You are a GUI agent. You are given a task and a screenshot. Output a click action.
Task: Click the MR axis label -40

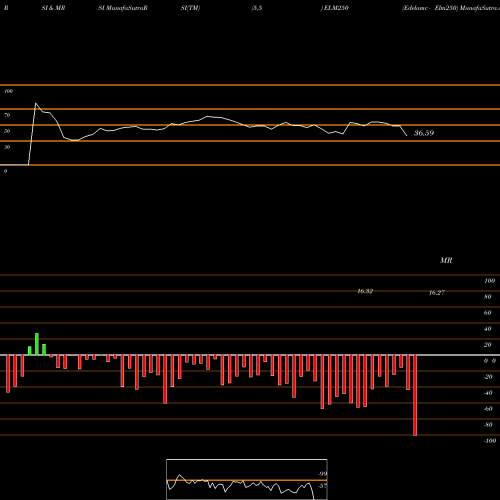pos(488,393)
